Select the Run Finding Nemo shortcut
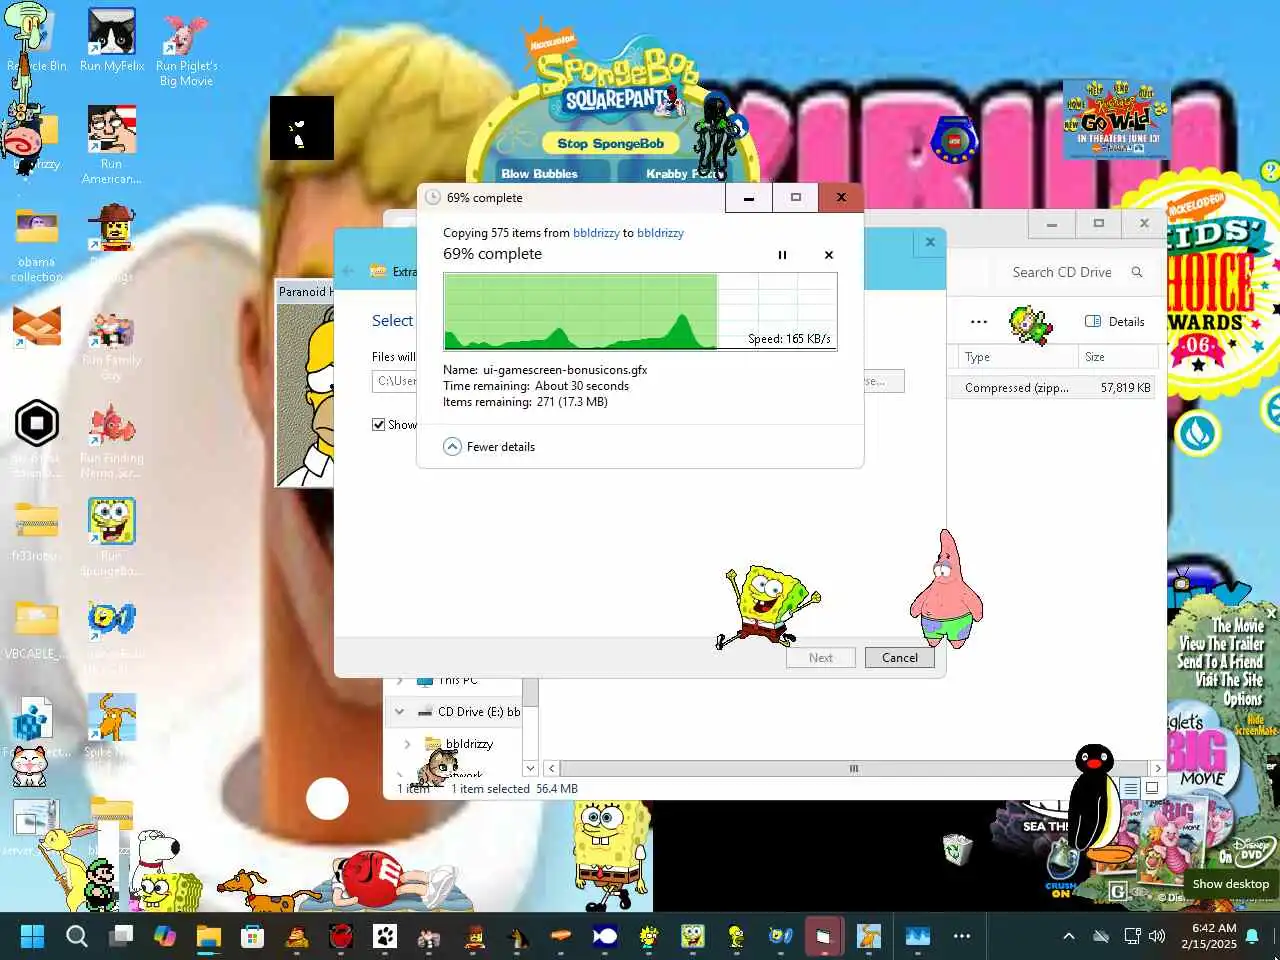This screenshot has width=1280, height=960. pyautogui.click(x=112, y=441)
